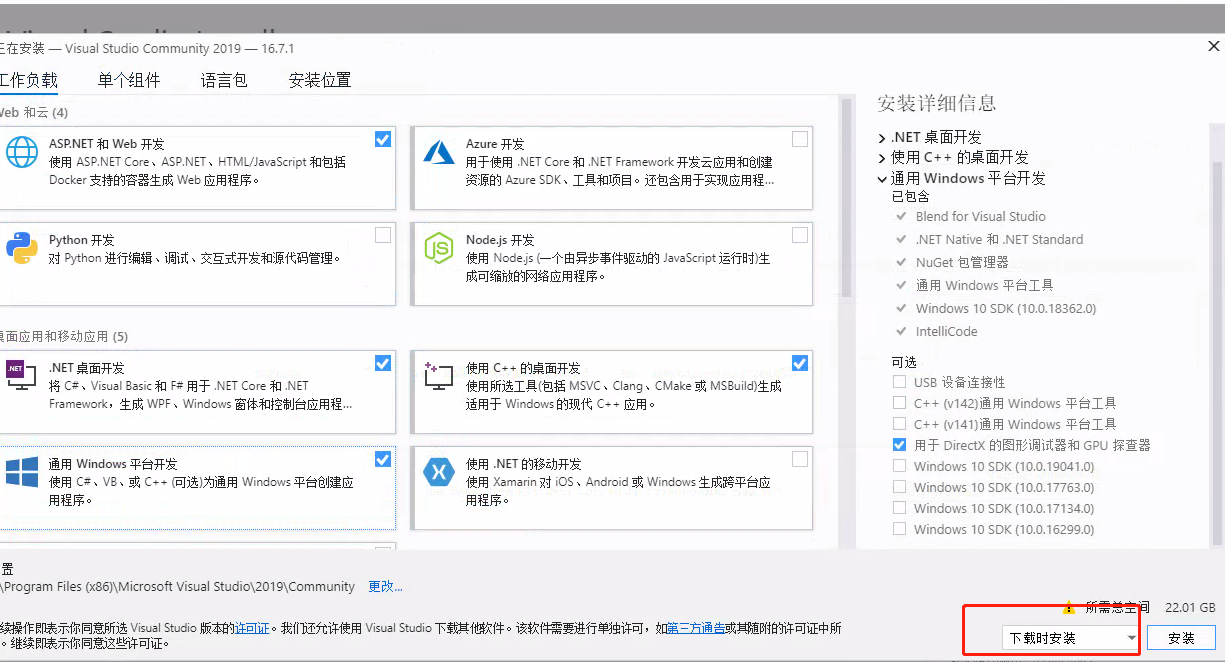Select the Blend for Visual Studio entry
This screenshot has height=662, width=1225.
(980, 216)
